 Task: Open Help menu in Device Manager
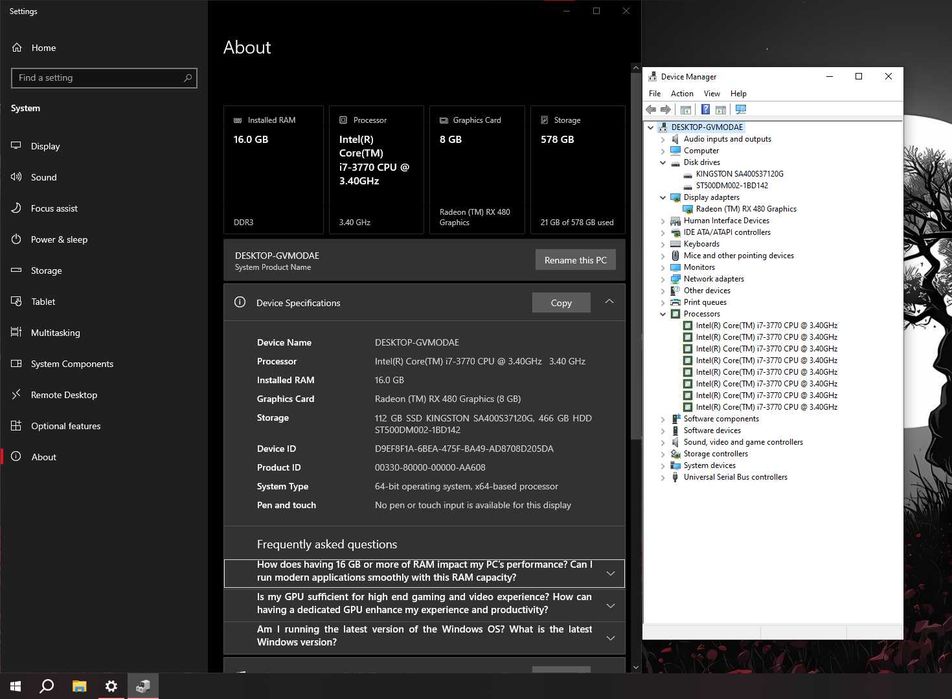coord(738,94)
